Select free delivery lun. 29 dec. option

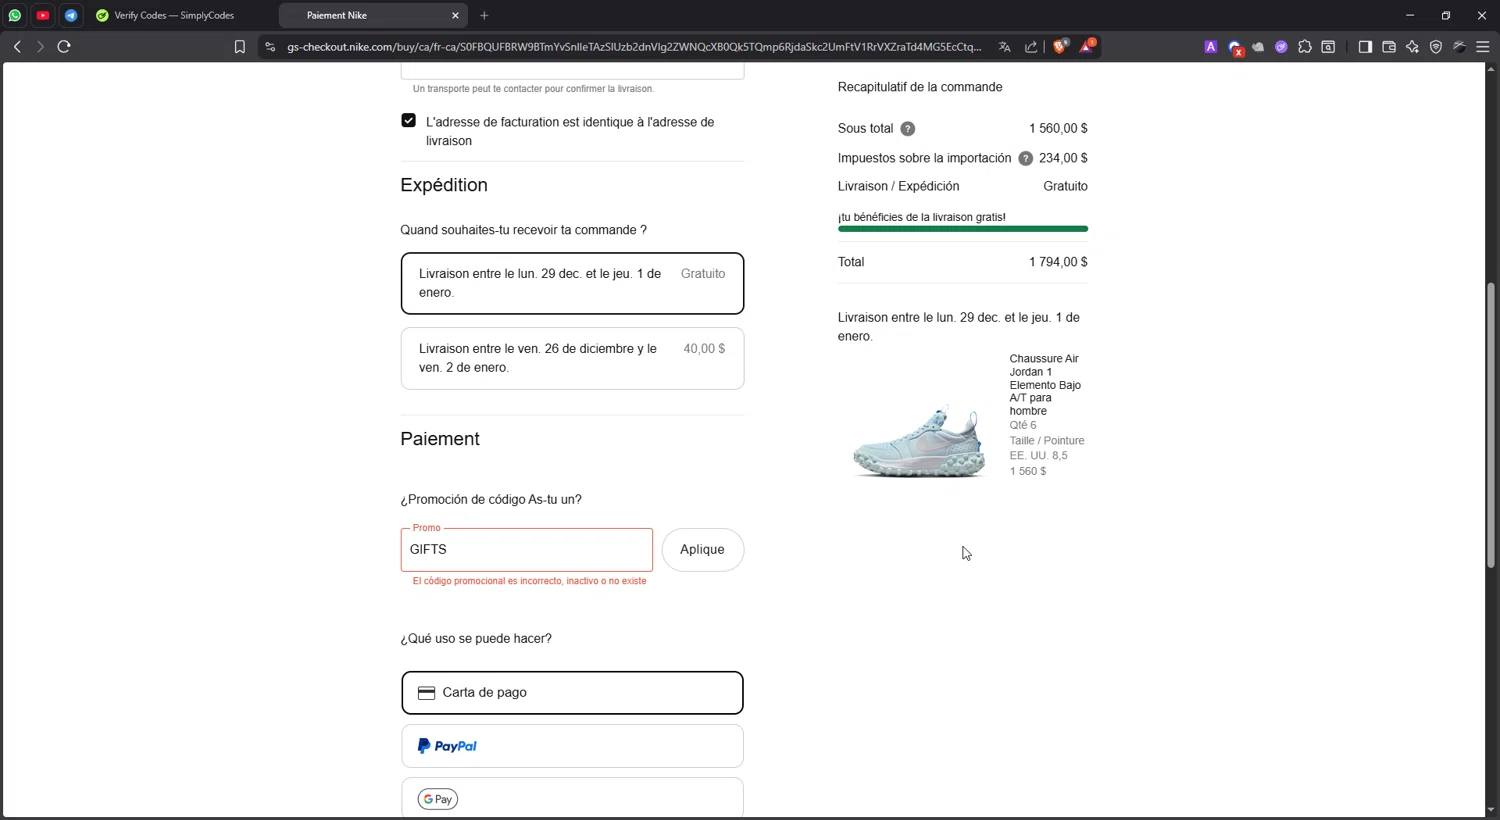572,283
